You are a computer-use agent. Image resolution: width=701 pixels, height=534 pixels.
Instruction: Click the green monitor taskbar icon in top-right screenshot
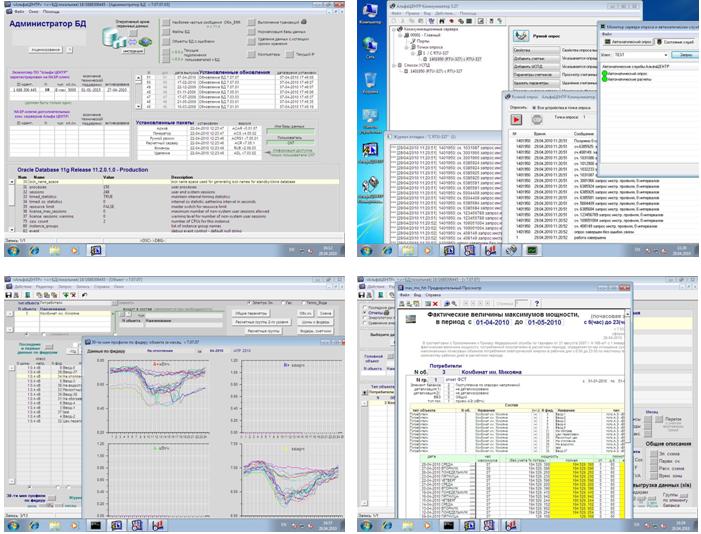532,250
